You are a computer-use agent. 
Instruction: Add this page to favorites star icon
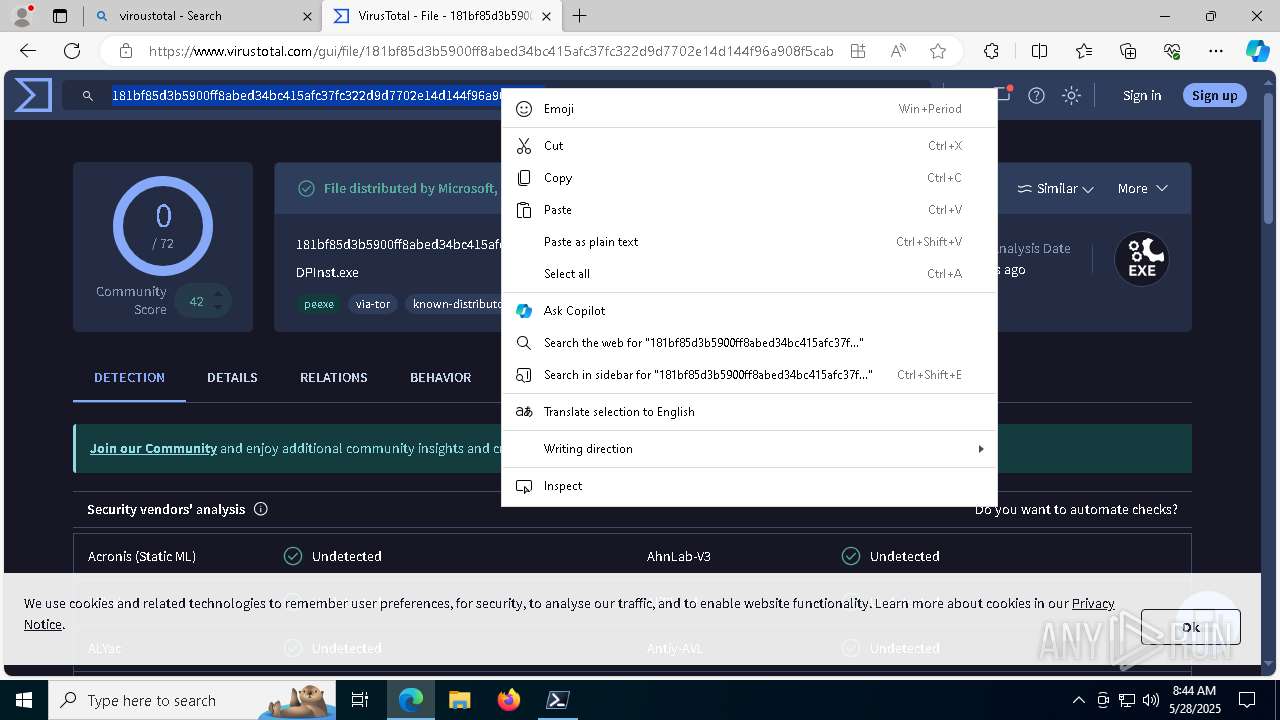(938, 51)
